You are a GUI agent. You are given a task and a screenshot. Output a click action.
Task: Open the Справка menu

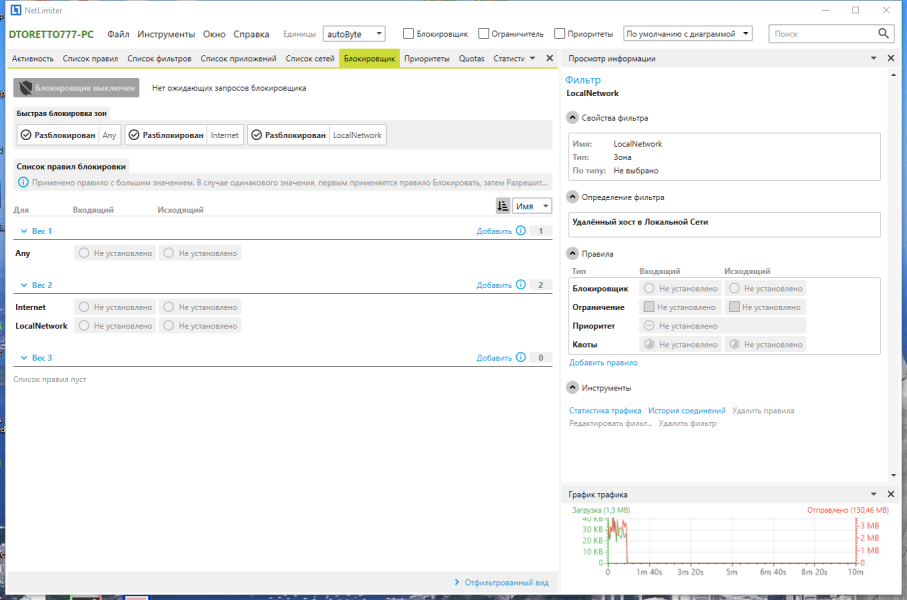(251, 34)
